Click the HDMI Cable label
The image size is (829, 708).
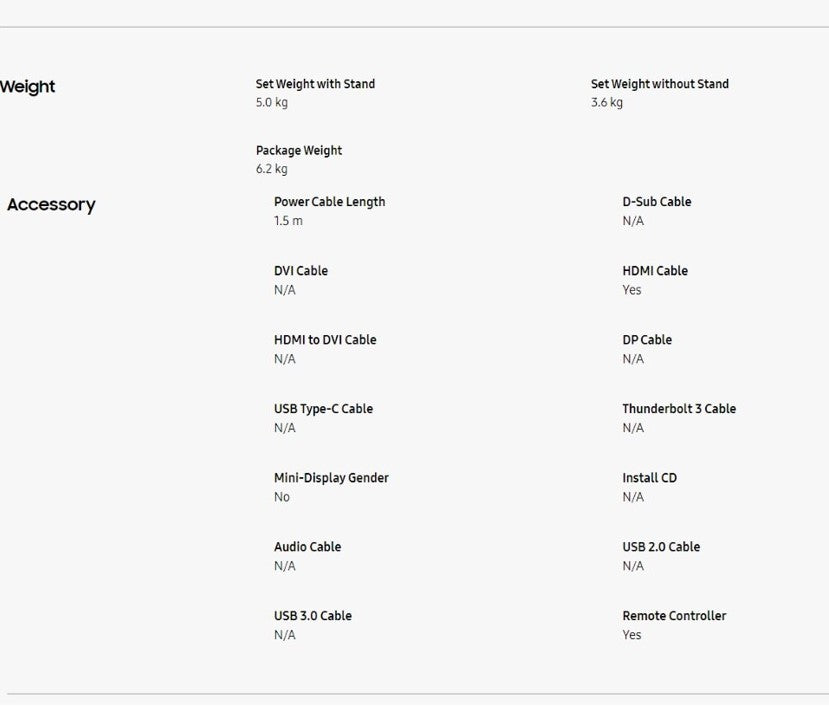[x=655, y=271]
